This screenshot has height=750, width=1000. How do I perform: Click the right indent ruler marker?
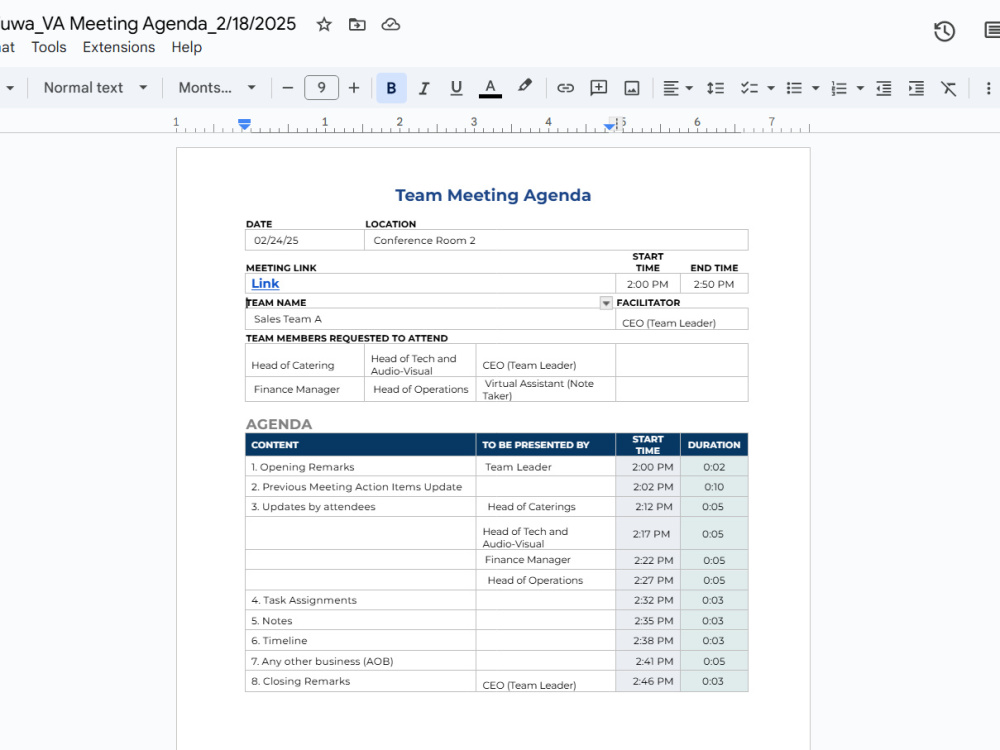(x=609, y=126)
